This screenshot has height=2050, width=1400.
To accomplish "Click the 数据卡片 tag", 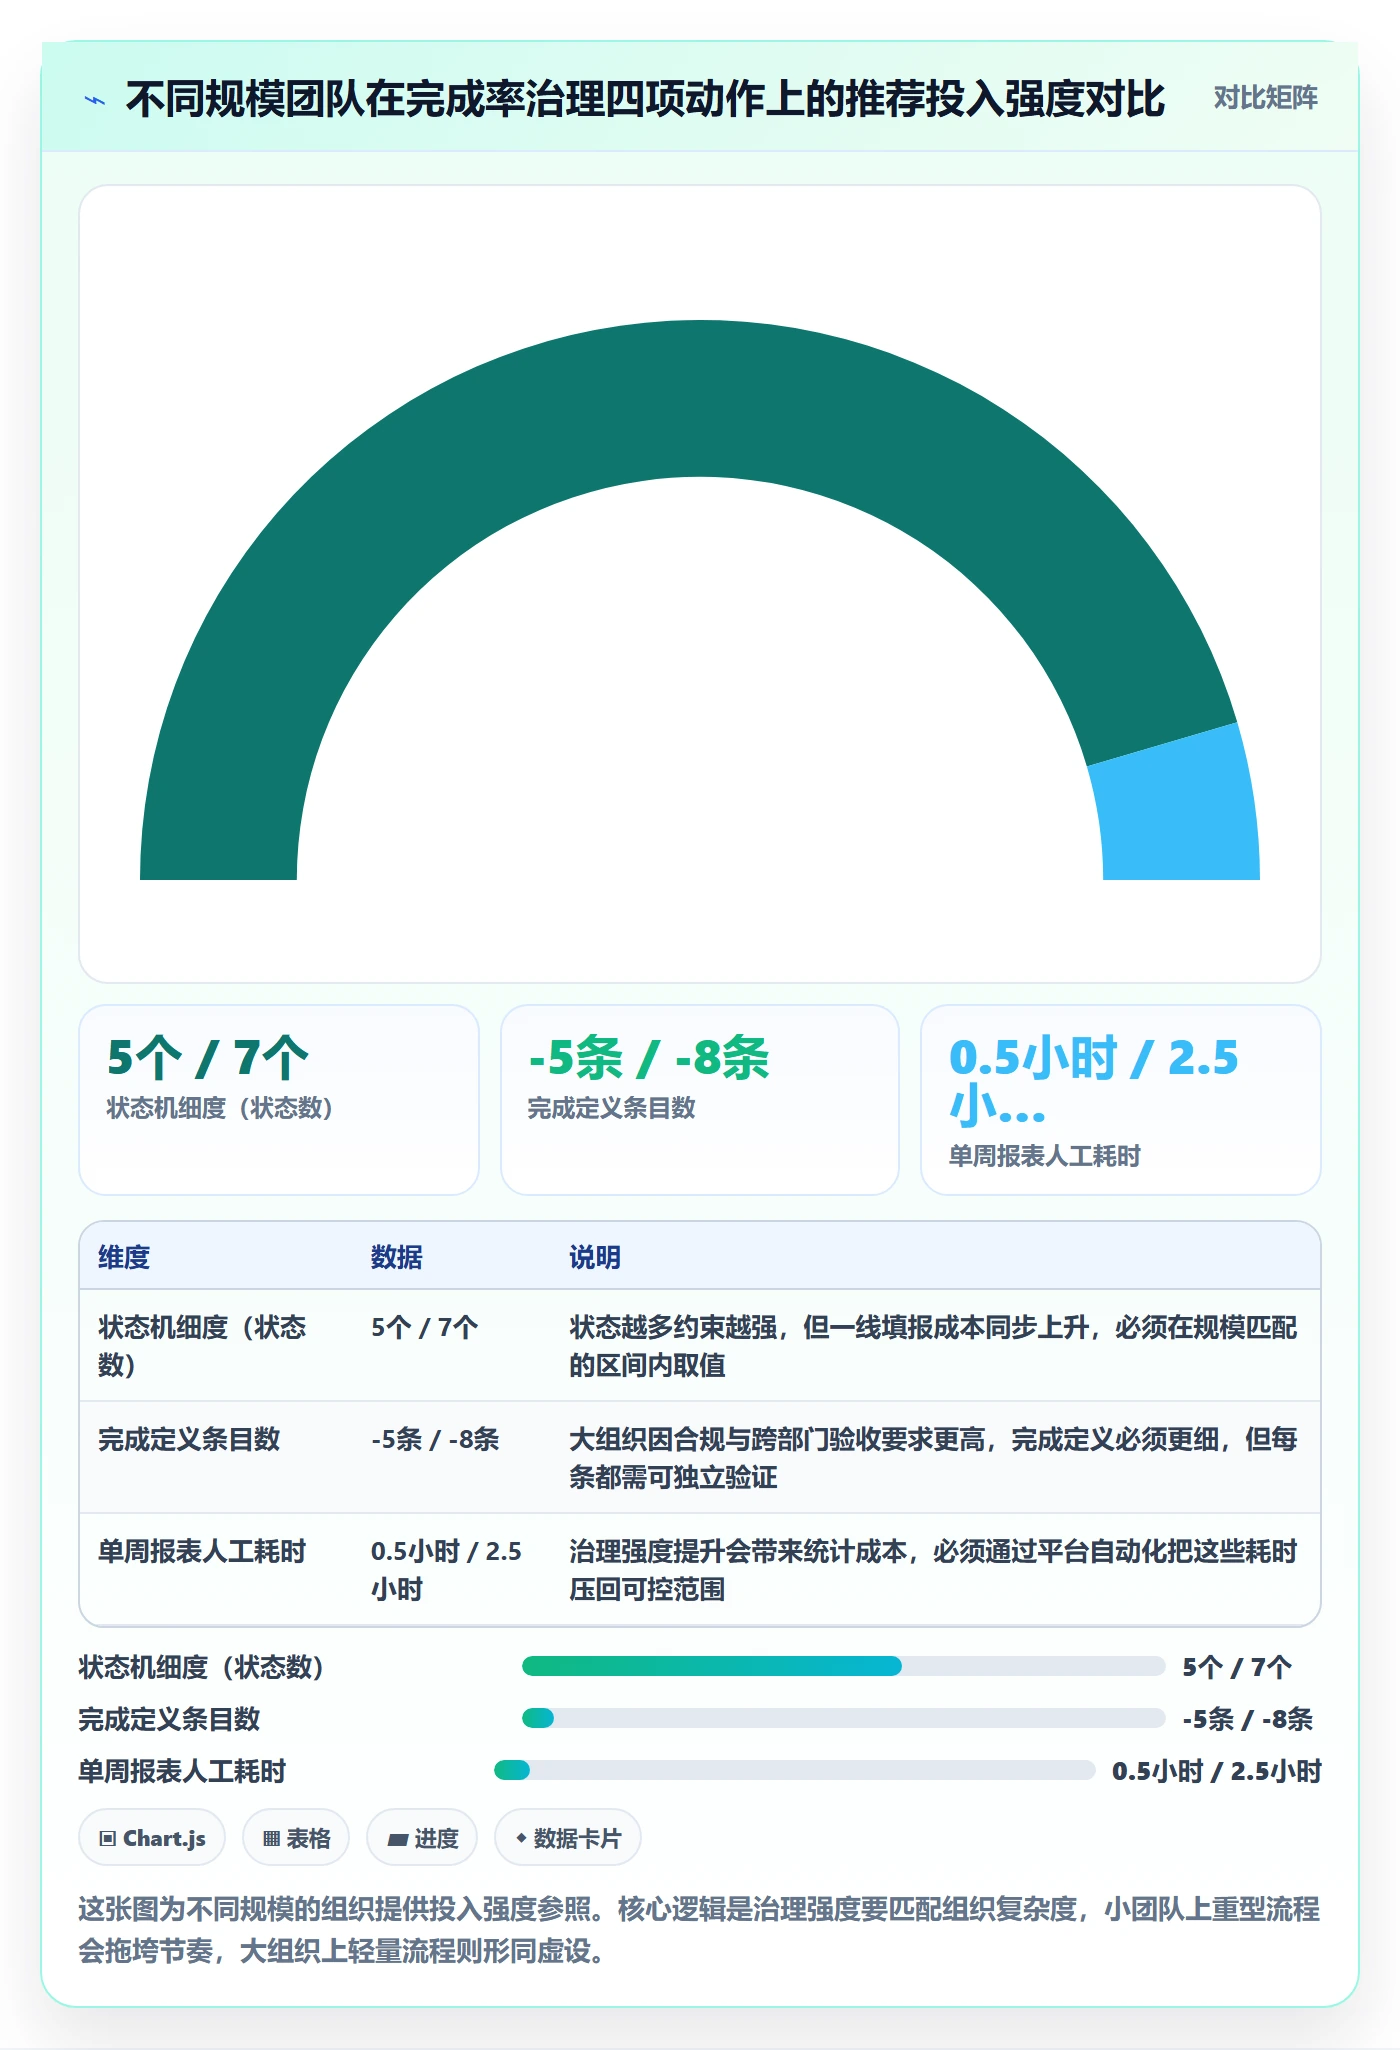I will (568, 1838).
